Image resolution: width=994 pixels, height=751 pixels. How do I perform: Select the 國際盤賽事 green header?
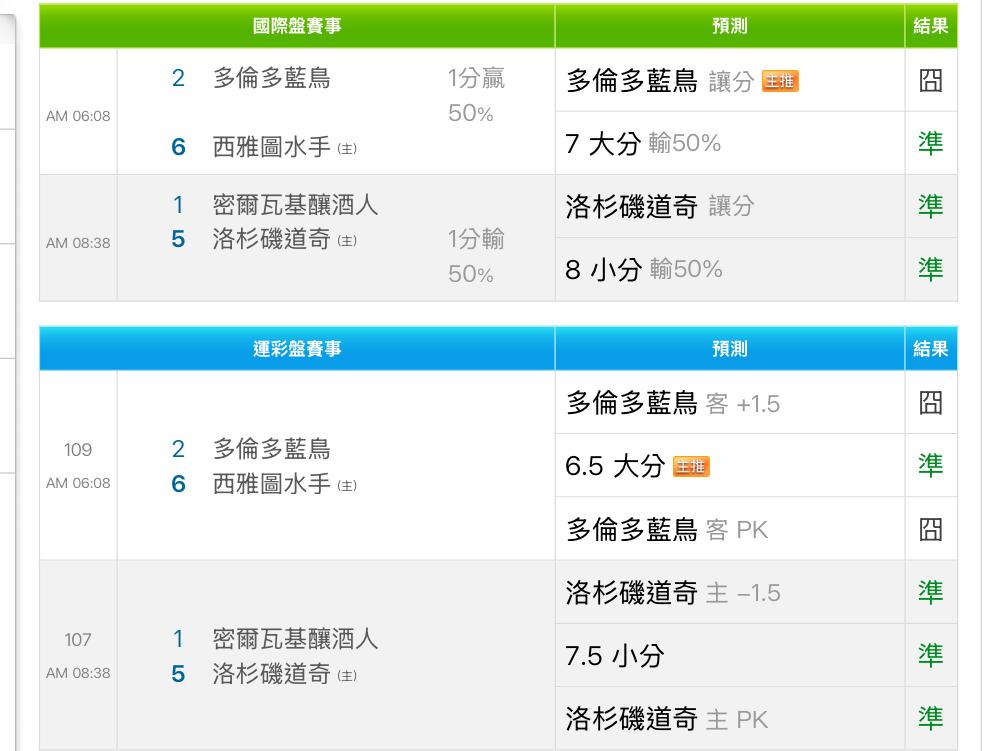tap(297, 27)
